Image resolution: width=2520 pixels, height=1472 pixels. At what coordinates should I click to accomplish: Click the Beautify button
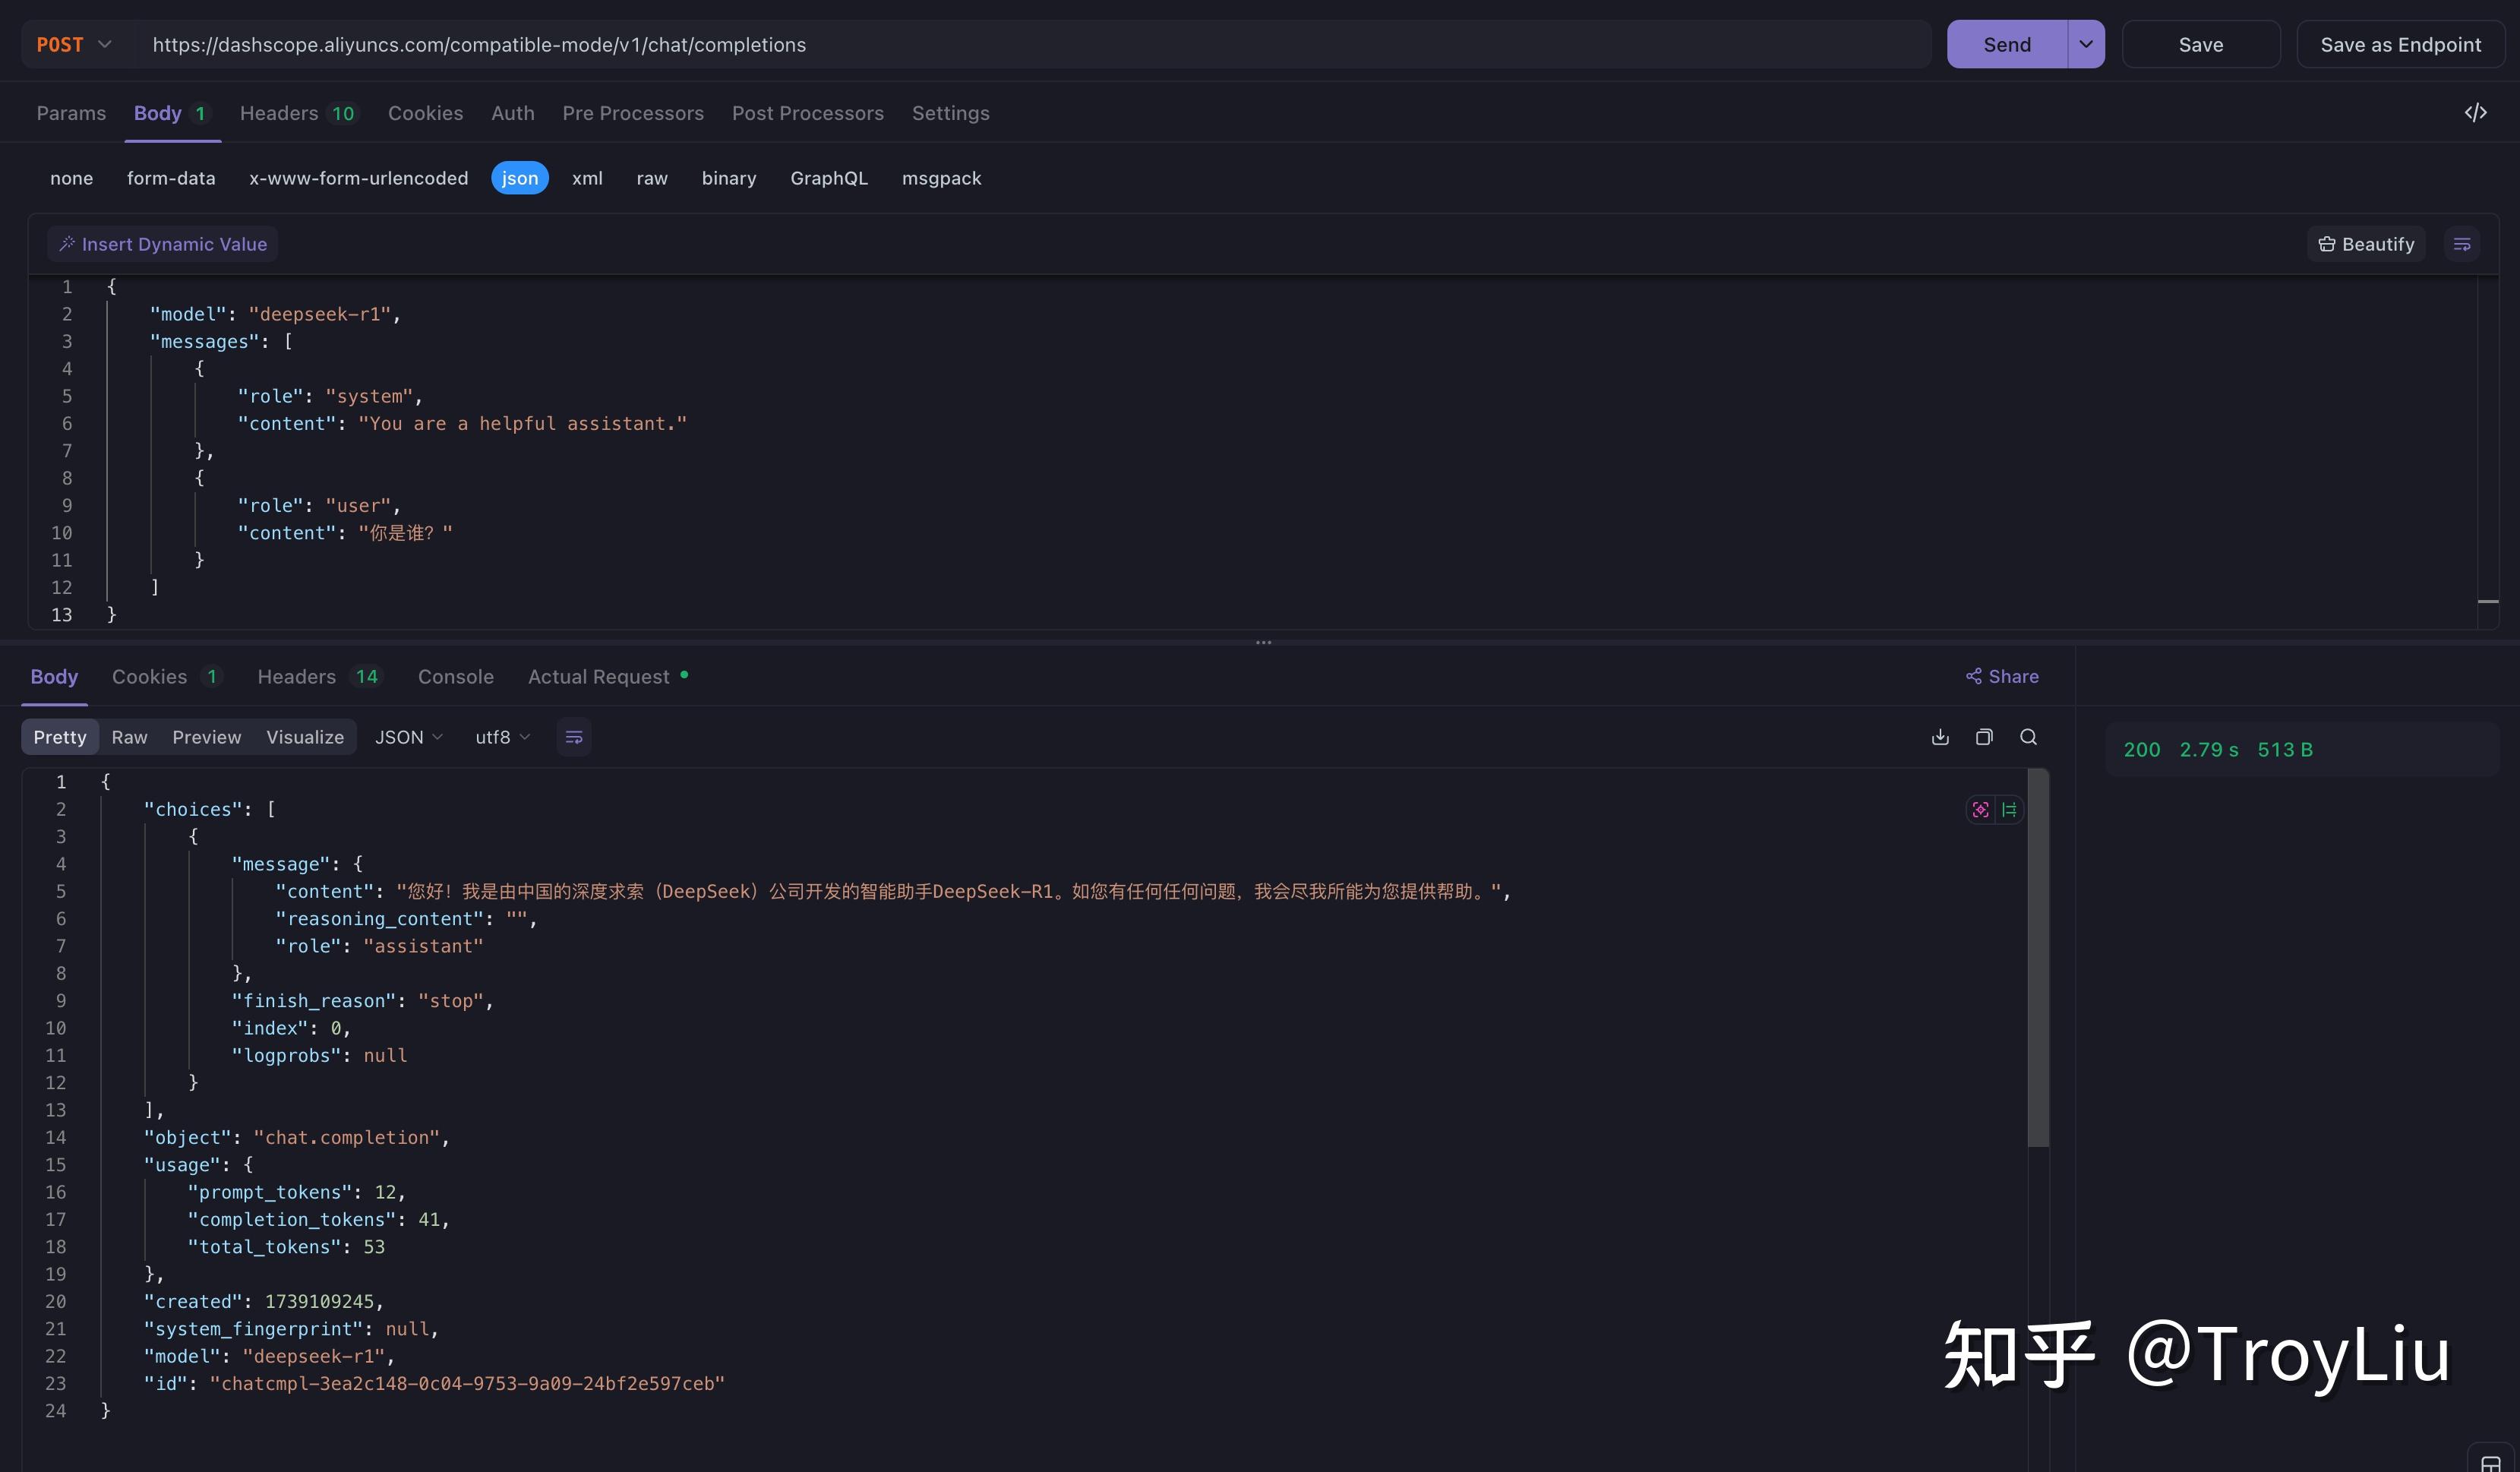[x=2366, y=244]
